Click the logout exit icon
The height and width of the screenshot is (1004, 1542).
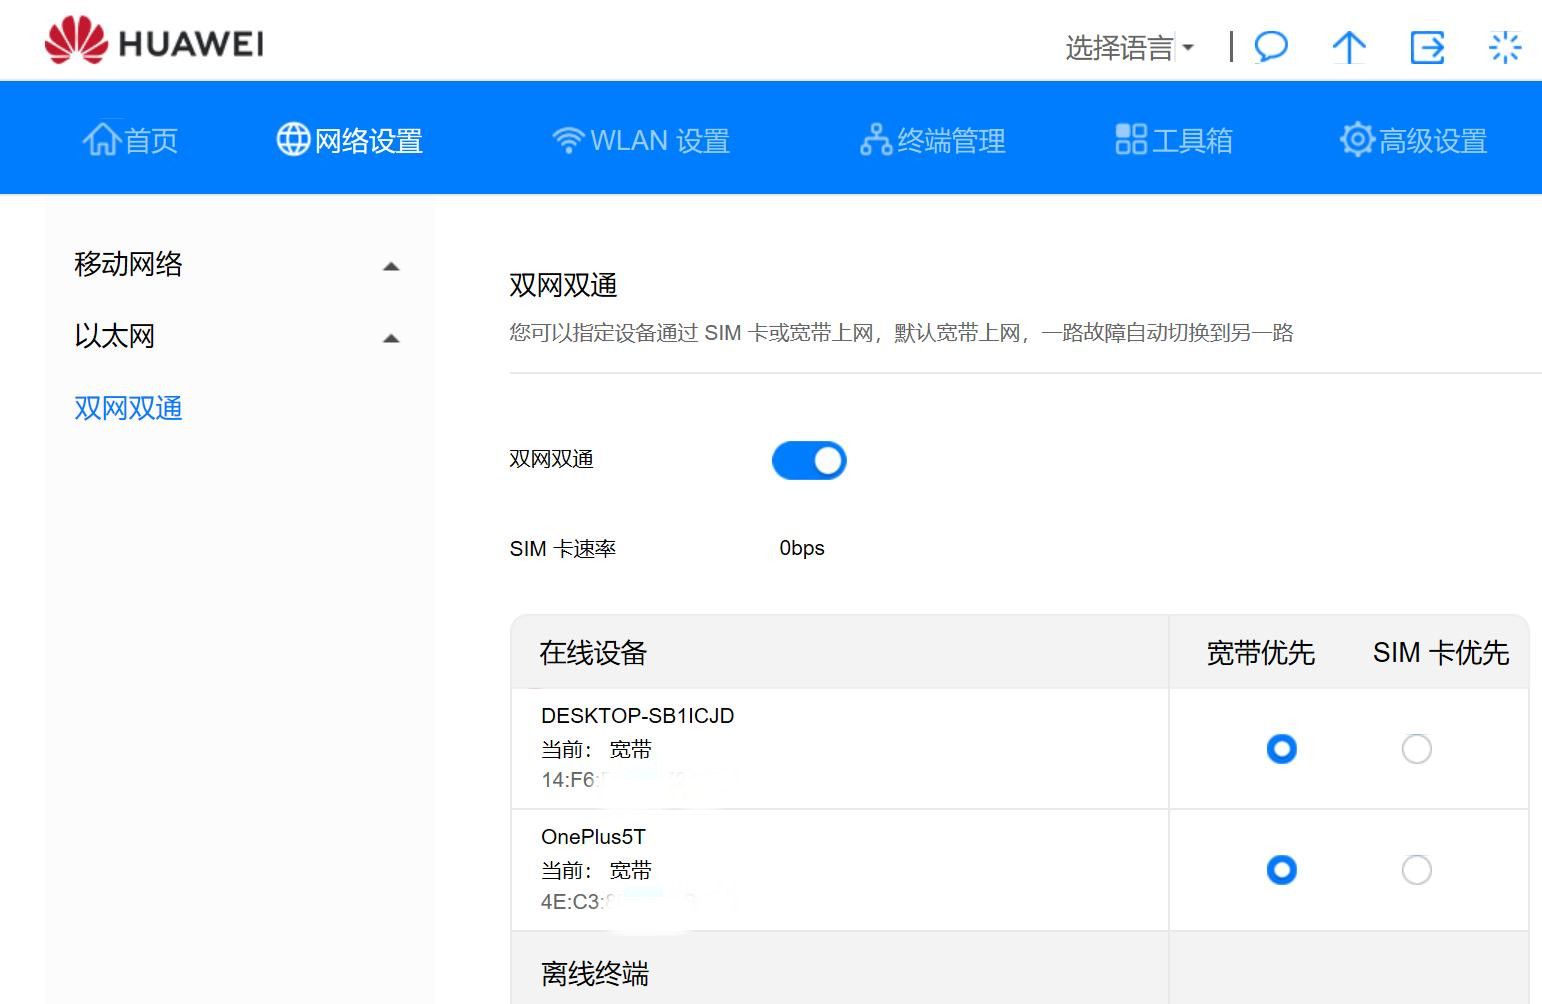(x=1427, y=47)
